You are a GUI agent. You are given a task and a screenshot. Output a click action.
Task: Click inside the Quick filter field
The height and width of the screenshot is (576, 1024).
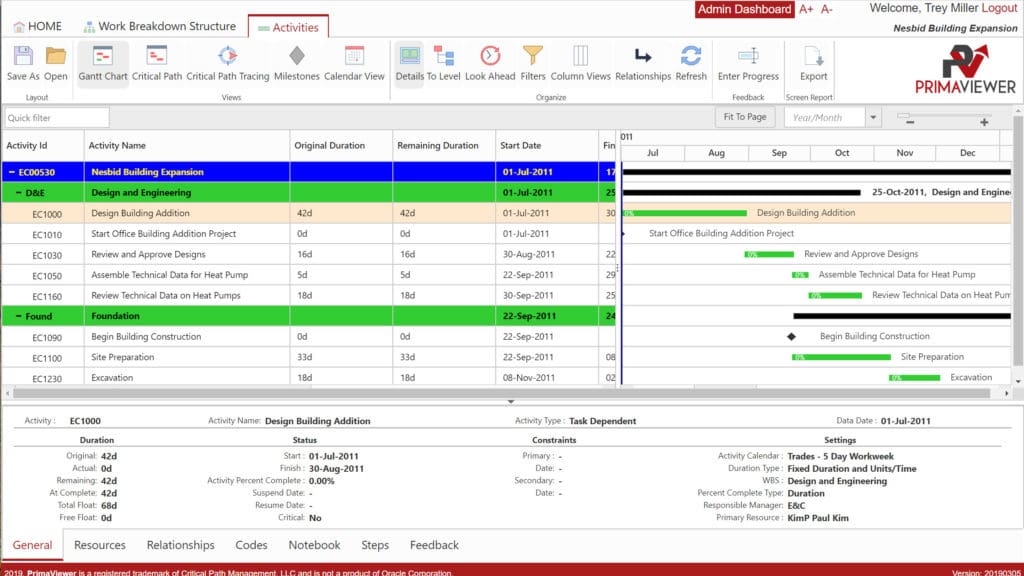coord(55,117)
